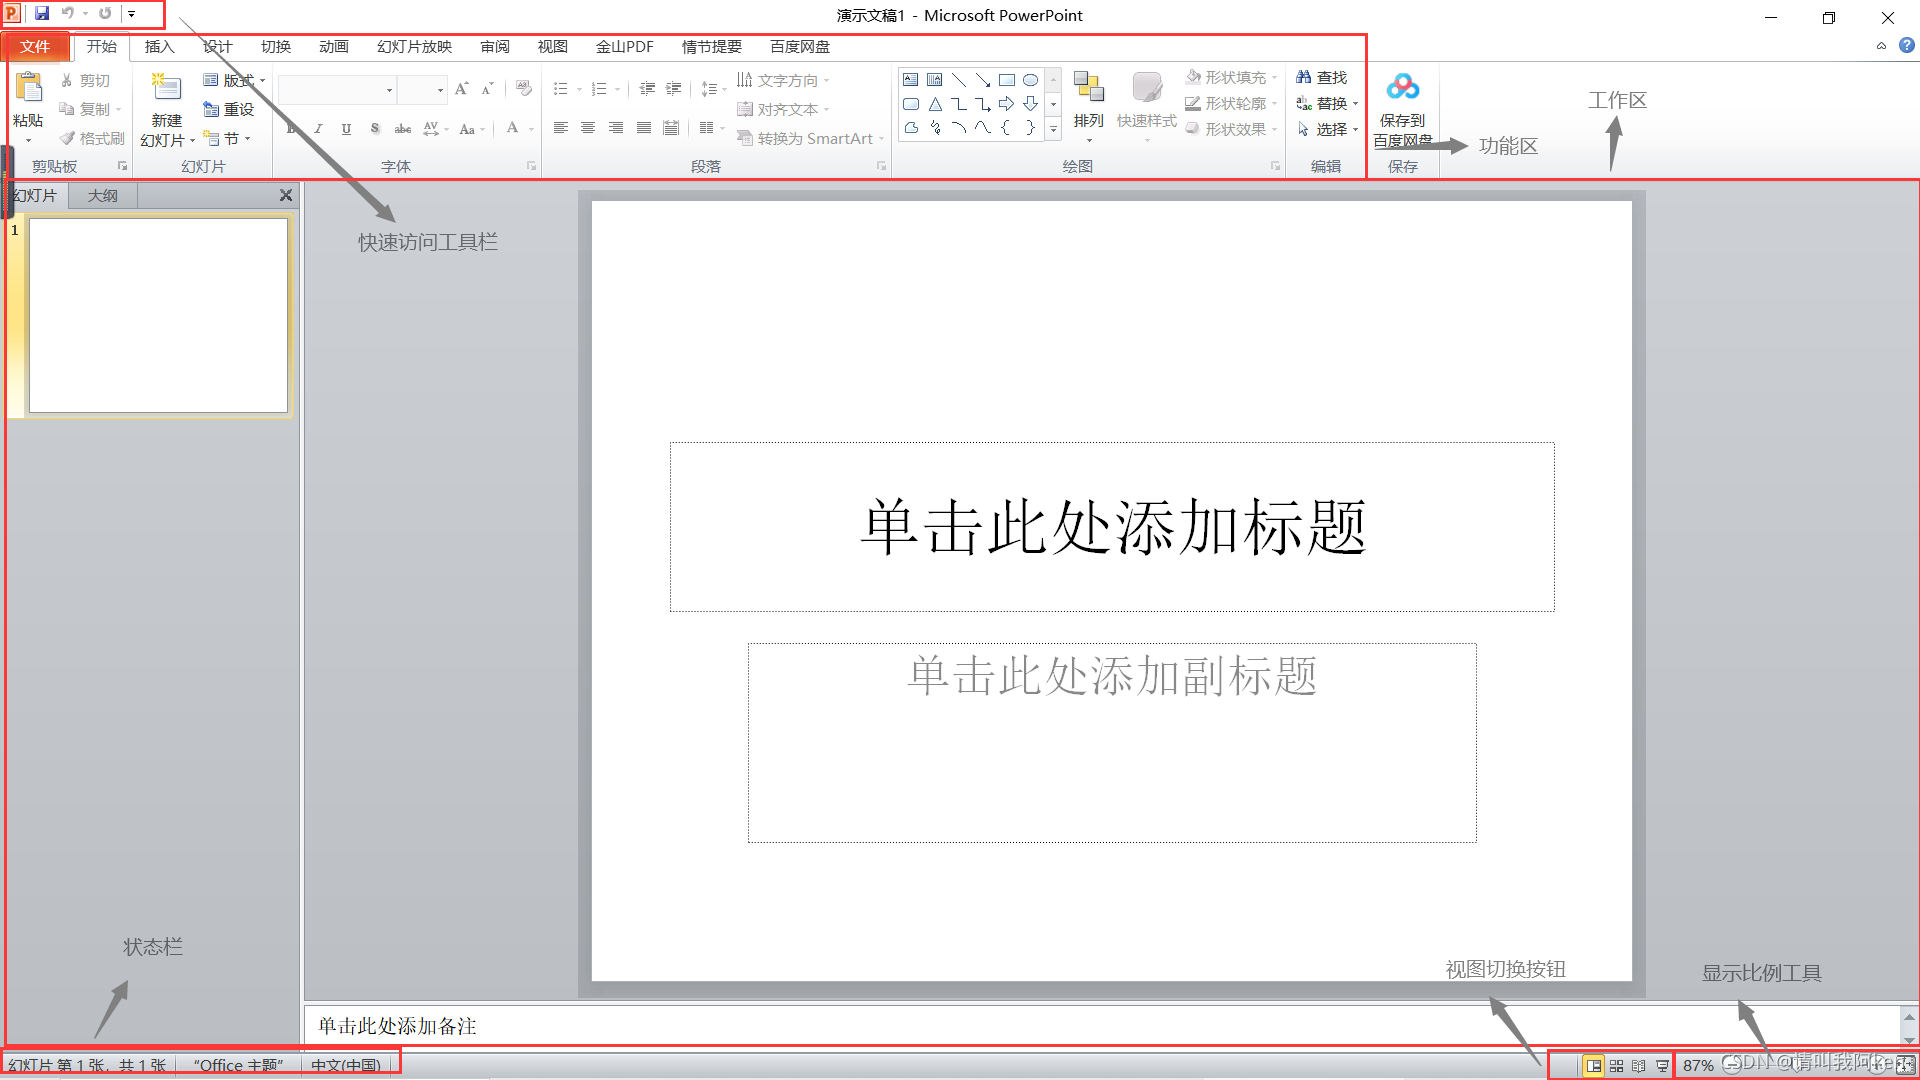Start slideshow from status bar icon
Viewport: 1920px width, 1080px height.
pyautogui.click(x=1662, y=1066)
